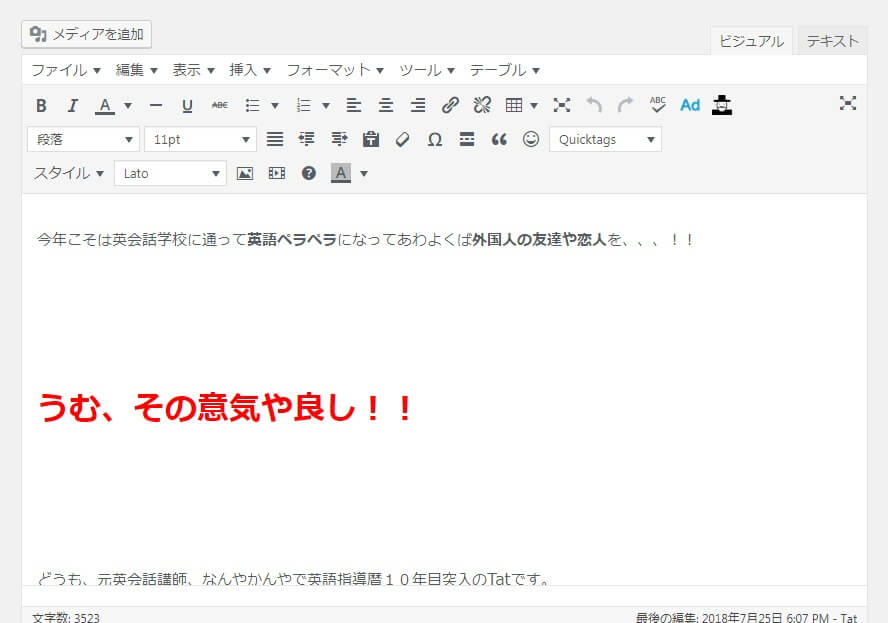Open the 表示 menu

pos(193,70)
